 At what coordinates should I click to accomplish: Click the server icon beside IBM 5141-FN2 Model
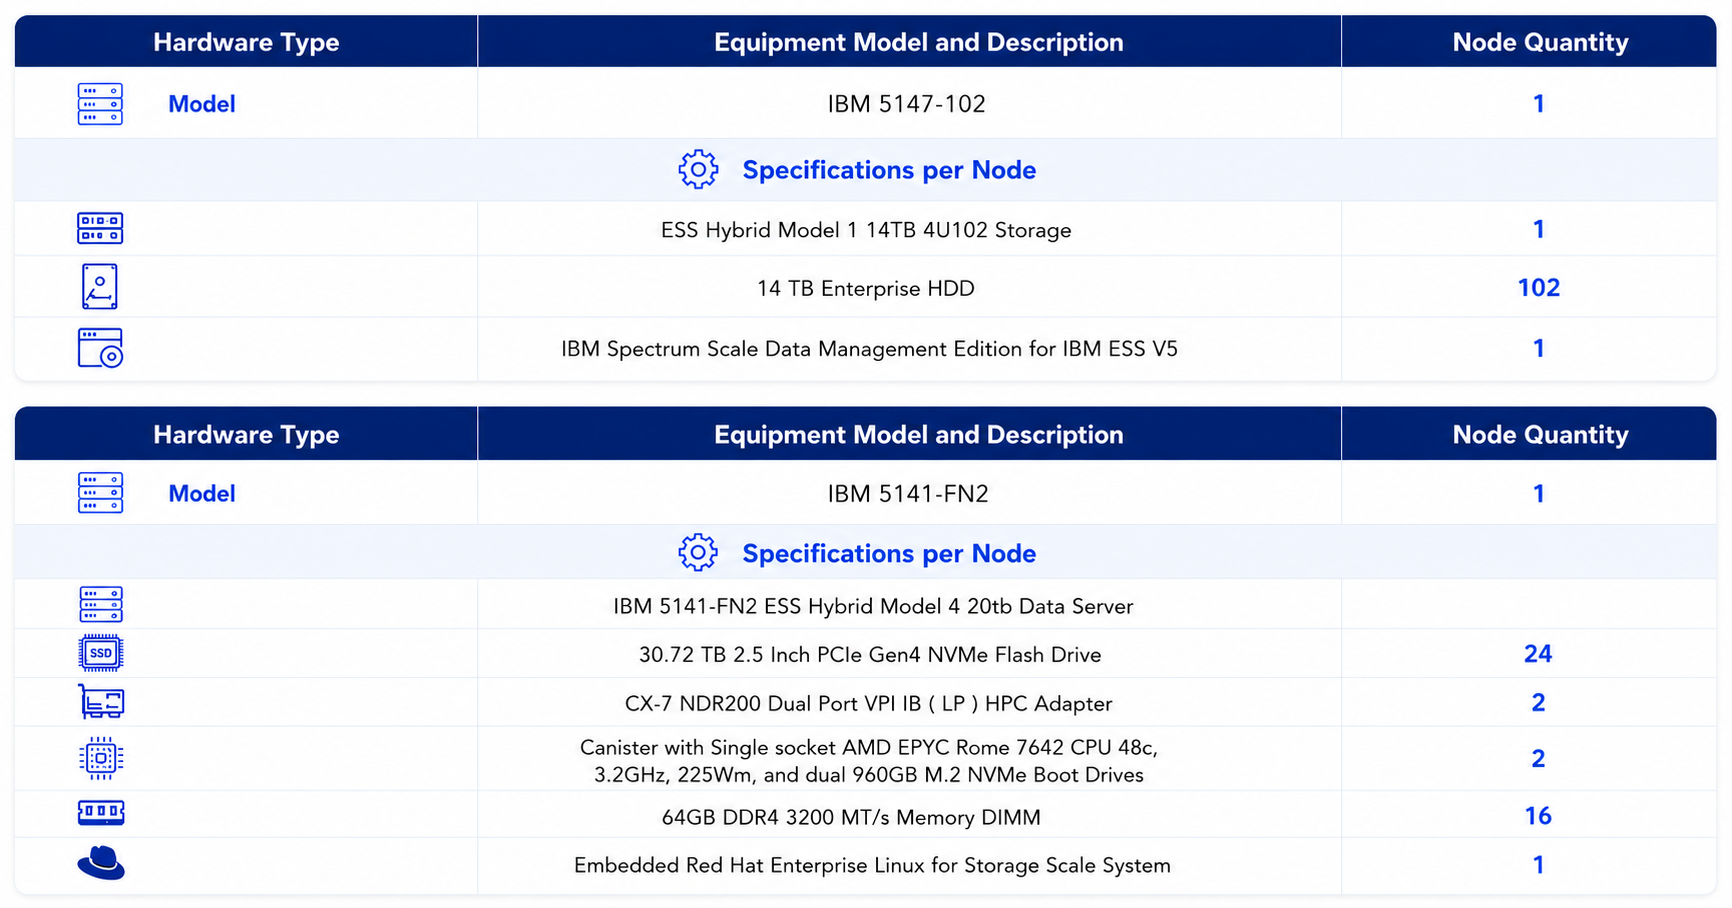[x=100, y=493]
